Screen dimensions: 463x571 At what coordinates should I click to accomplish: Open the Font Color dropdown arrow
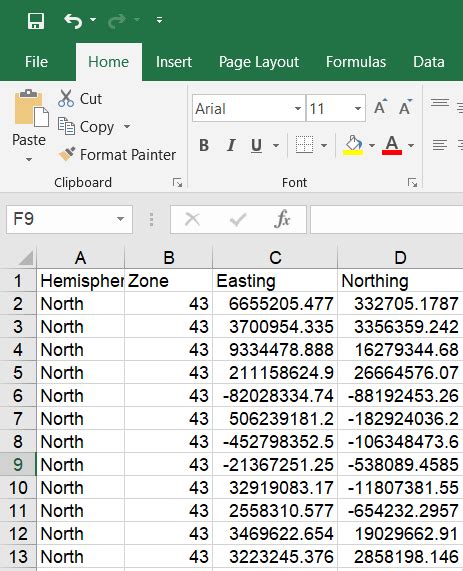411,146
